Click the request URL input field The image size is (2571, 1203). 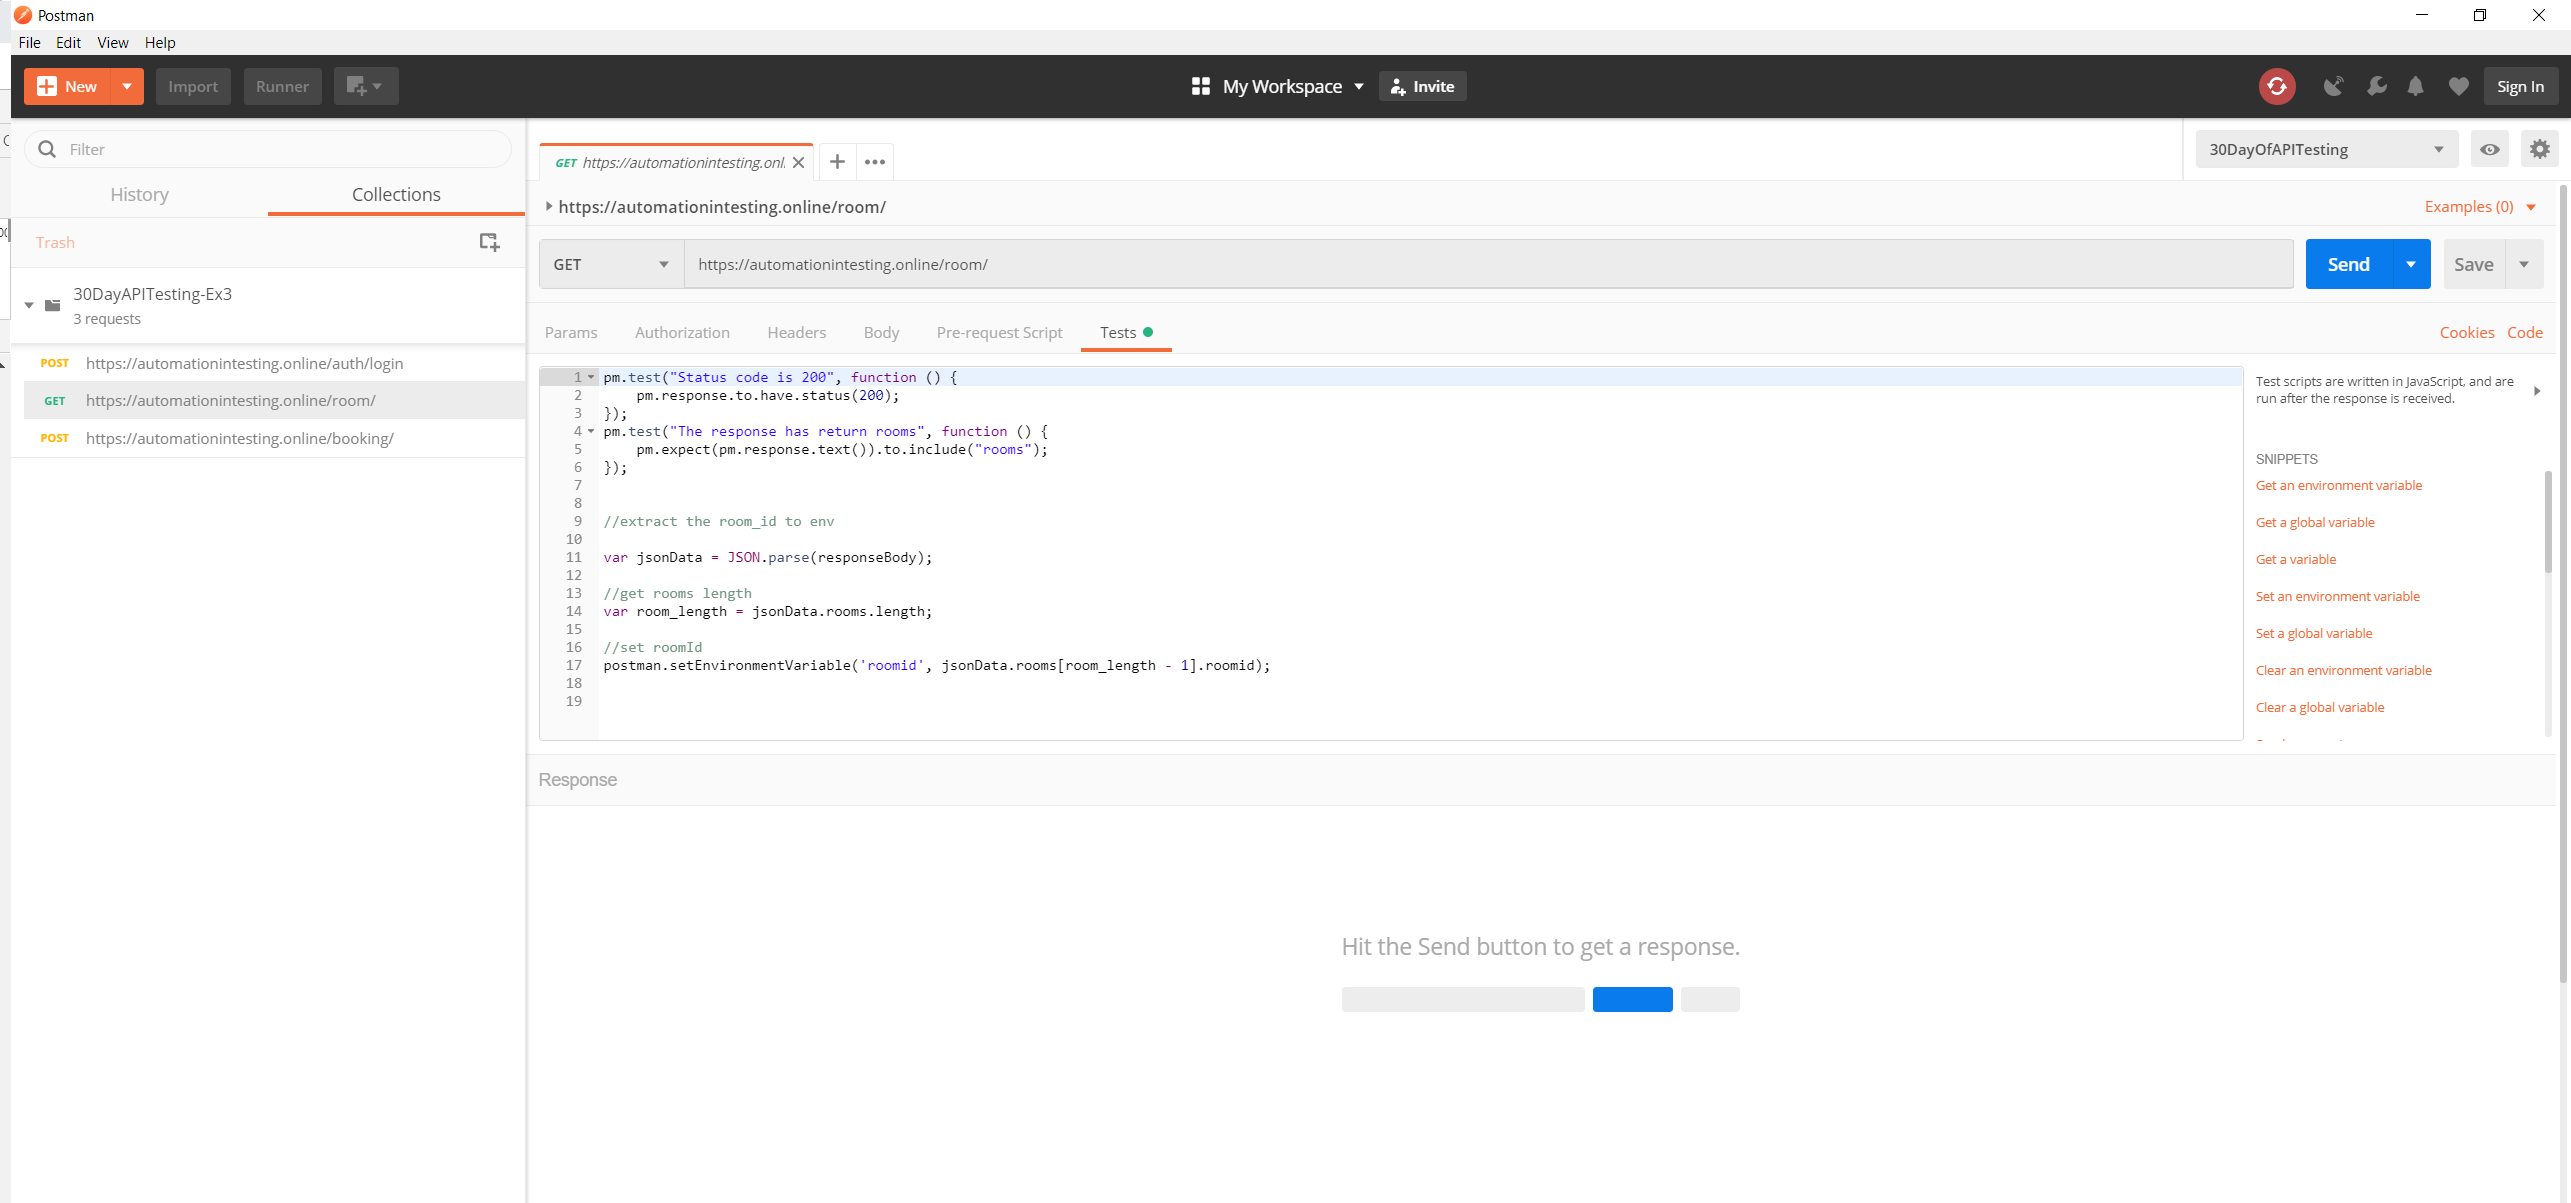[x=1488, y=264]
